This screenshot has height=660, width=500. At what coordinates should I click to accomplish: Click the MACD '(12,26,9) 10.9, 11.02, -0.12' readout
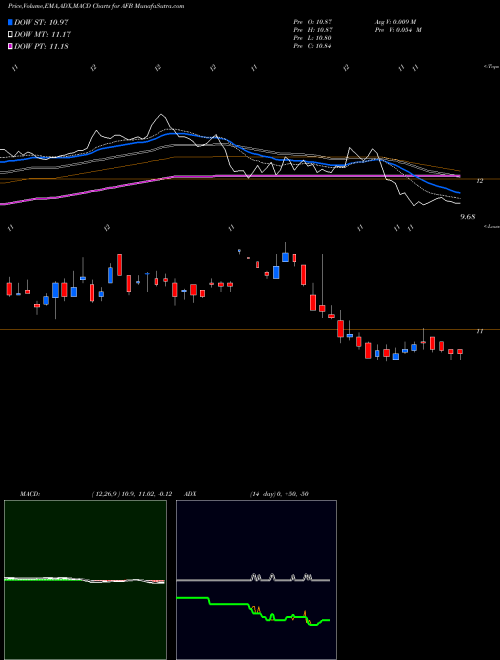tap(132, 494)
